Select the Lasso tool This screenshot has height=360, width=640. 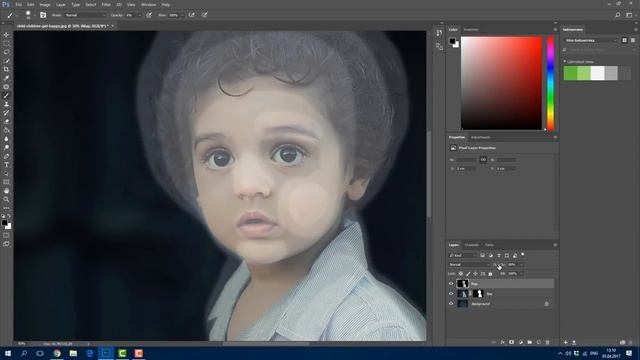coord(6,52)
